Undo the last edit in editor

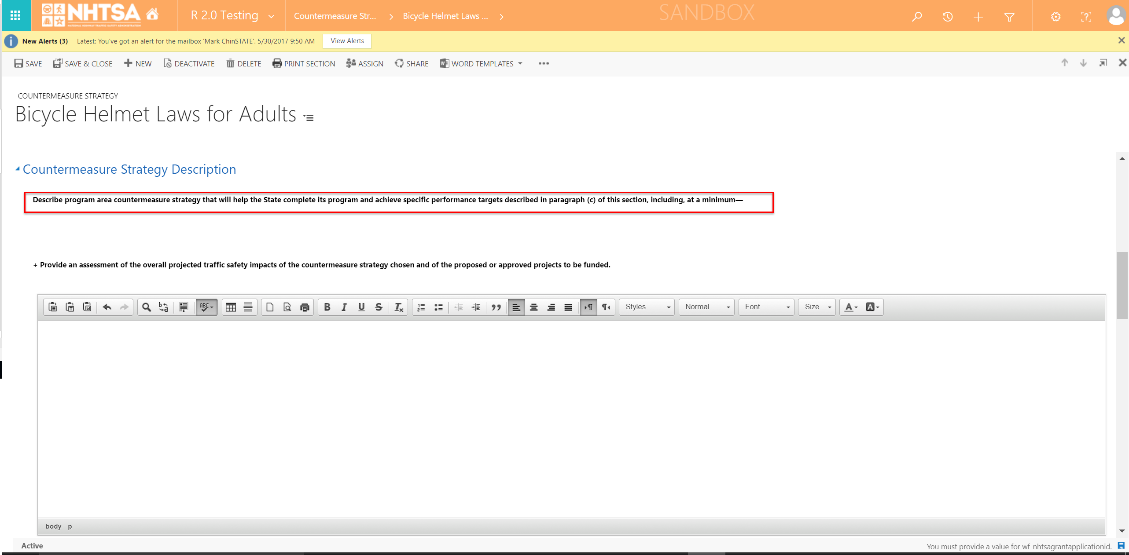click(107, 307)
